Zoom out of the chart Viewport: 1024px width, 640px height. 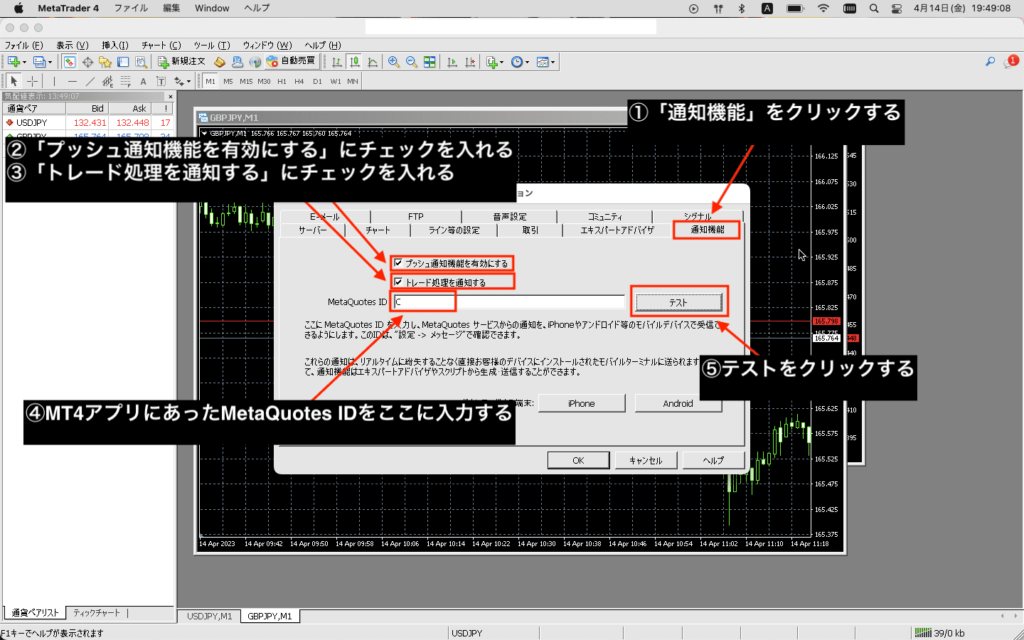411,62
